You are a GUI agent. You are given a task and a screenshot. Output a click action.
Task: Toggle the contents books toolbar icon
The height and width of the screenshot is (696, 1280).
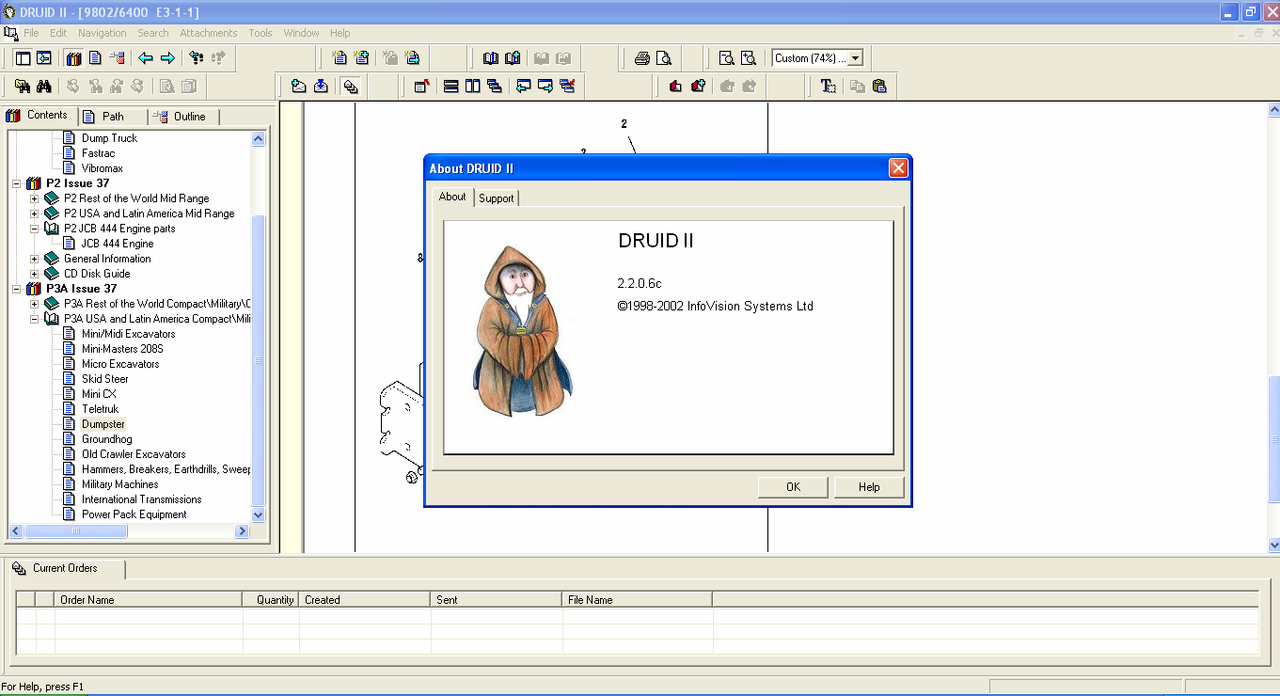(73, 58)
